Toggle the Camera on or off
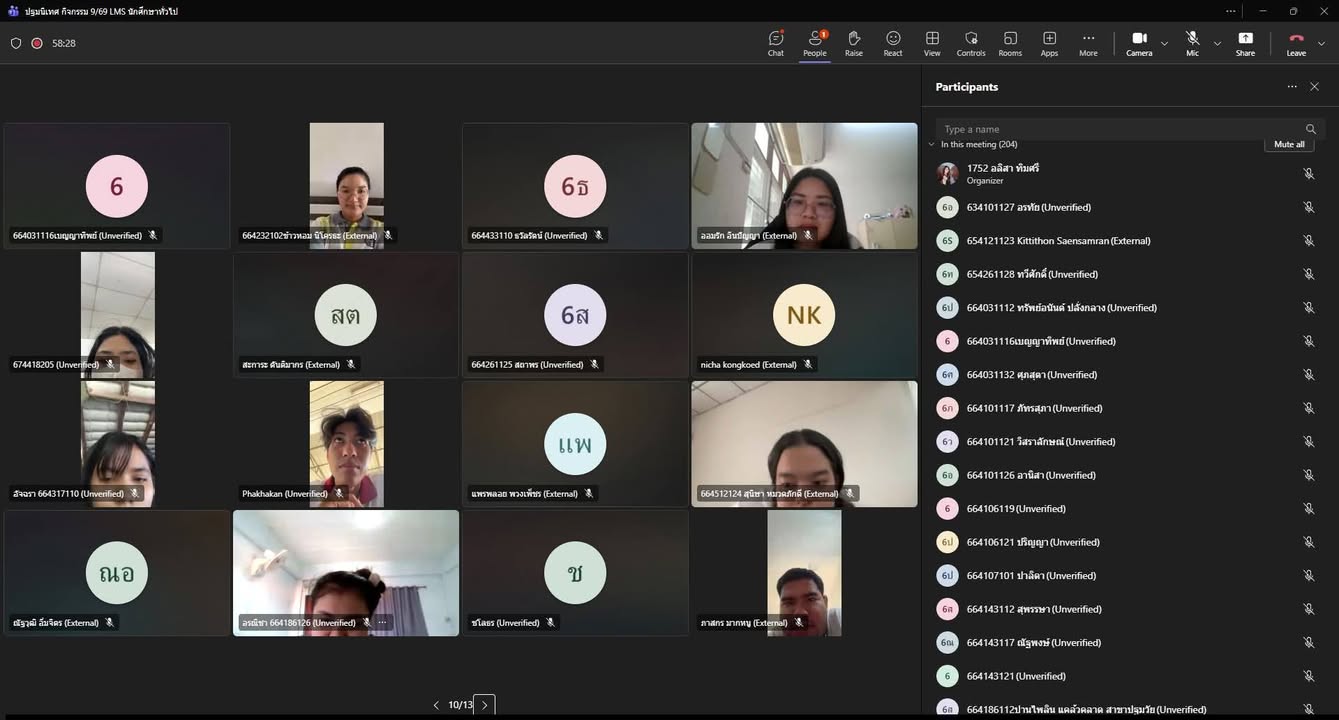Viewport: 1339px width, 720px height. [1139, 43]
